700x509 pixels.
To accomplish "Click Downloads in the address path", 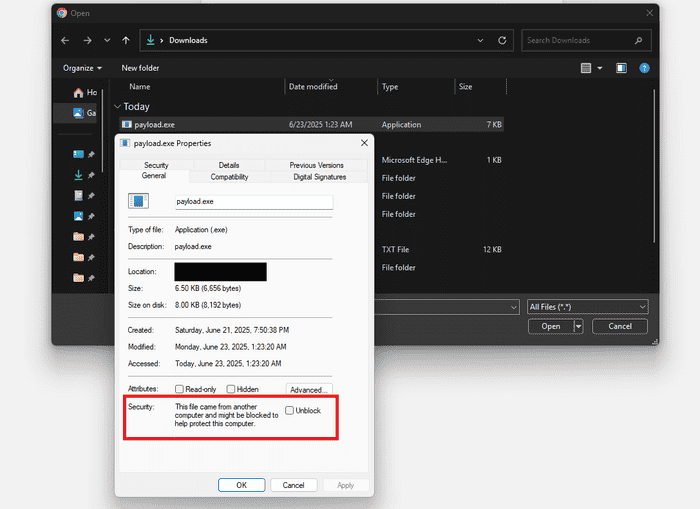I will (188, 40).
